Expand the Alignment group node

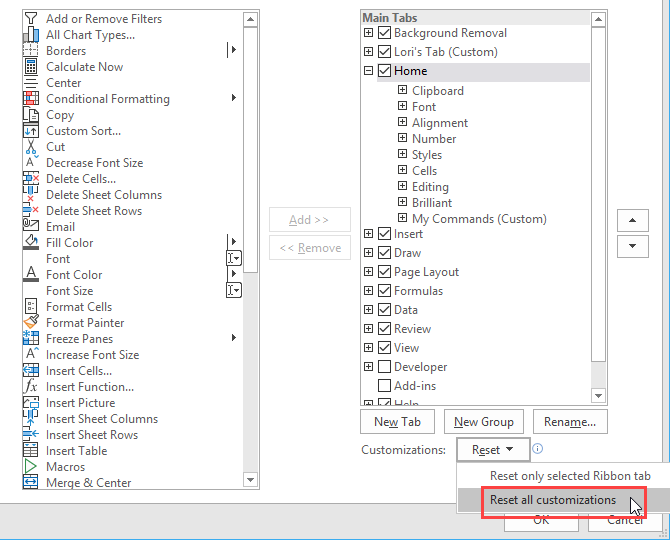tap(403, 122)
